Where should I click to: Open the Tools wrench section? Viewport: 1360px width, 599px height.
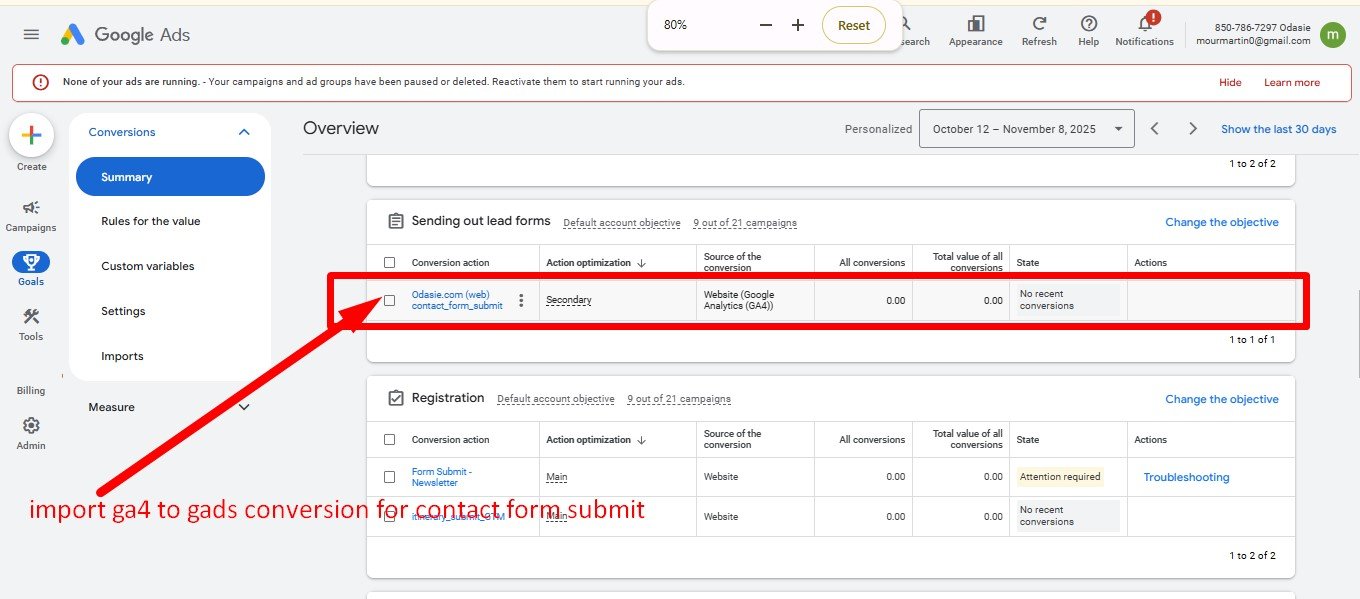point(31,317)
